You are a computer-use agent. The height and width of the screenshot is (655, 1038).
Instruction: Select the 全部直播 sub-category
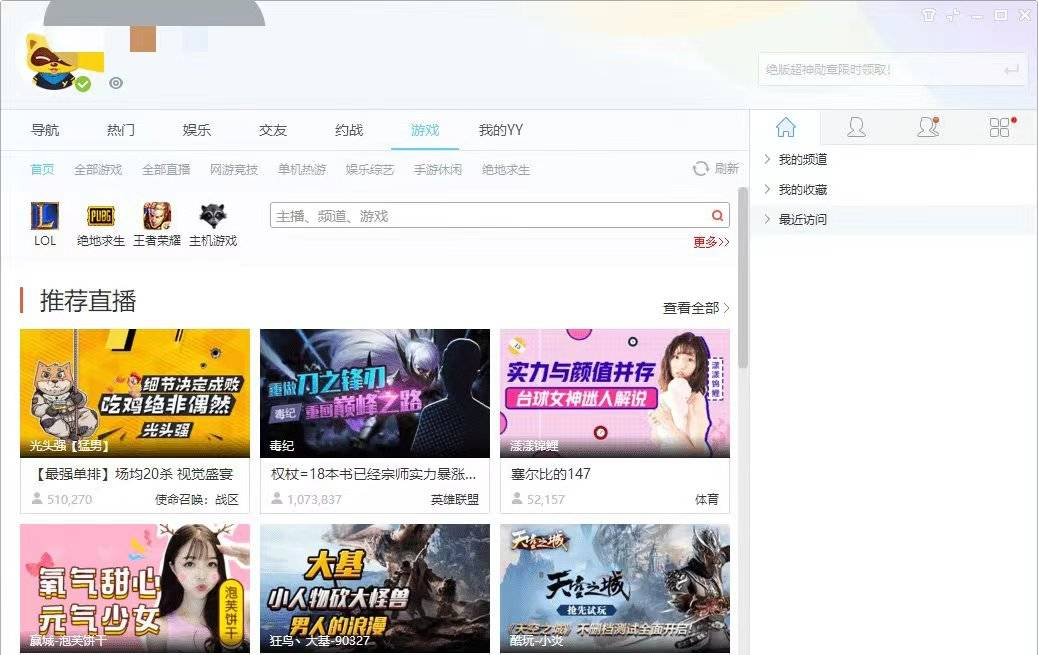click(x=166, y=170)
